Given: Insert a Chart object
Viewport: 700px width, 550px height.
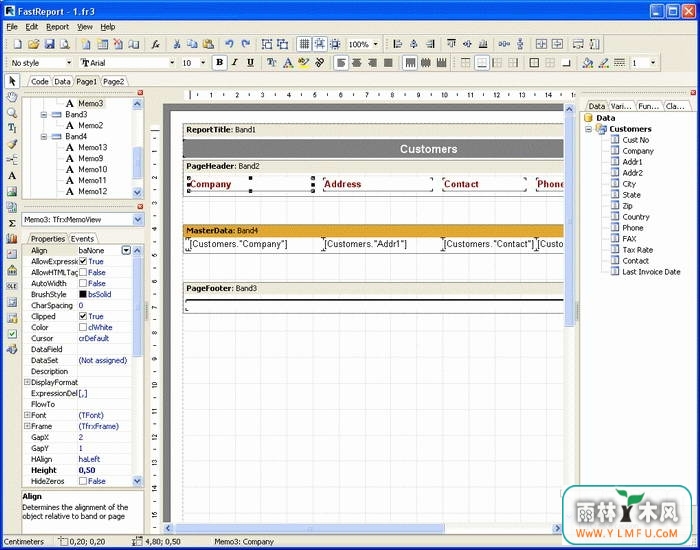Looking at the screenshot, I should click(12, 238).
